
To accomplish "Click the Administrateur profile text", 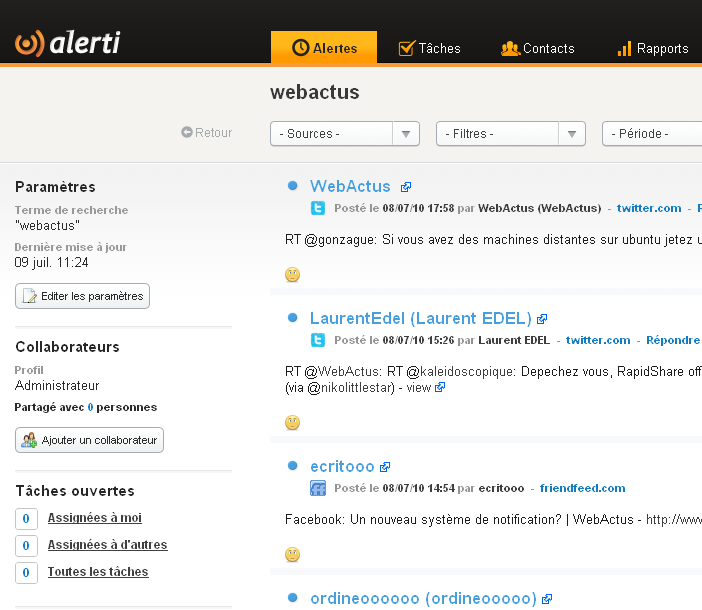I will pos(57,385).
